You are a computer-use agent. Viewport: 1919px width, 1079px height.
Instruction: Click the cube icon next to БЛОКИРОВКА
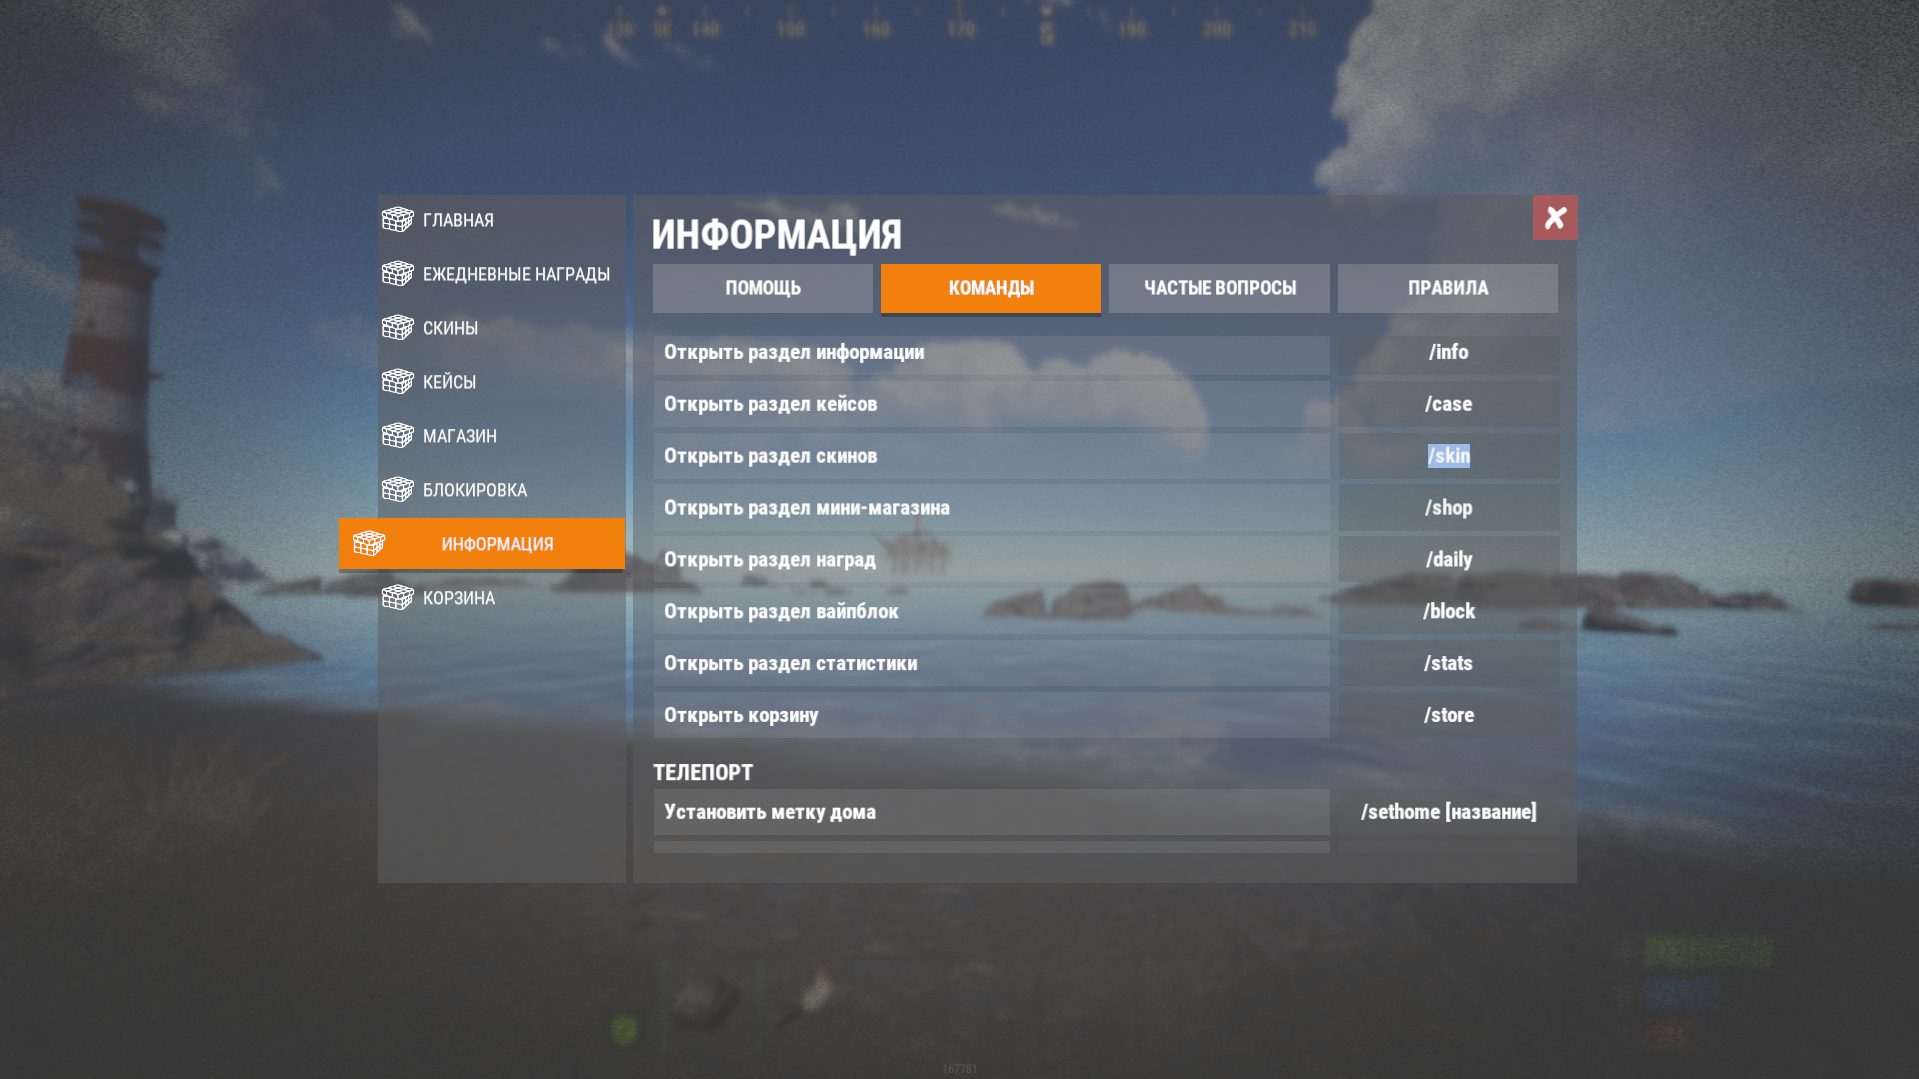point(397,489)
